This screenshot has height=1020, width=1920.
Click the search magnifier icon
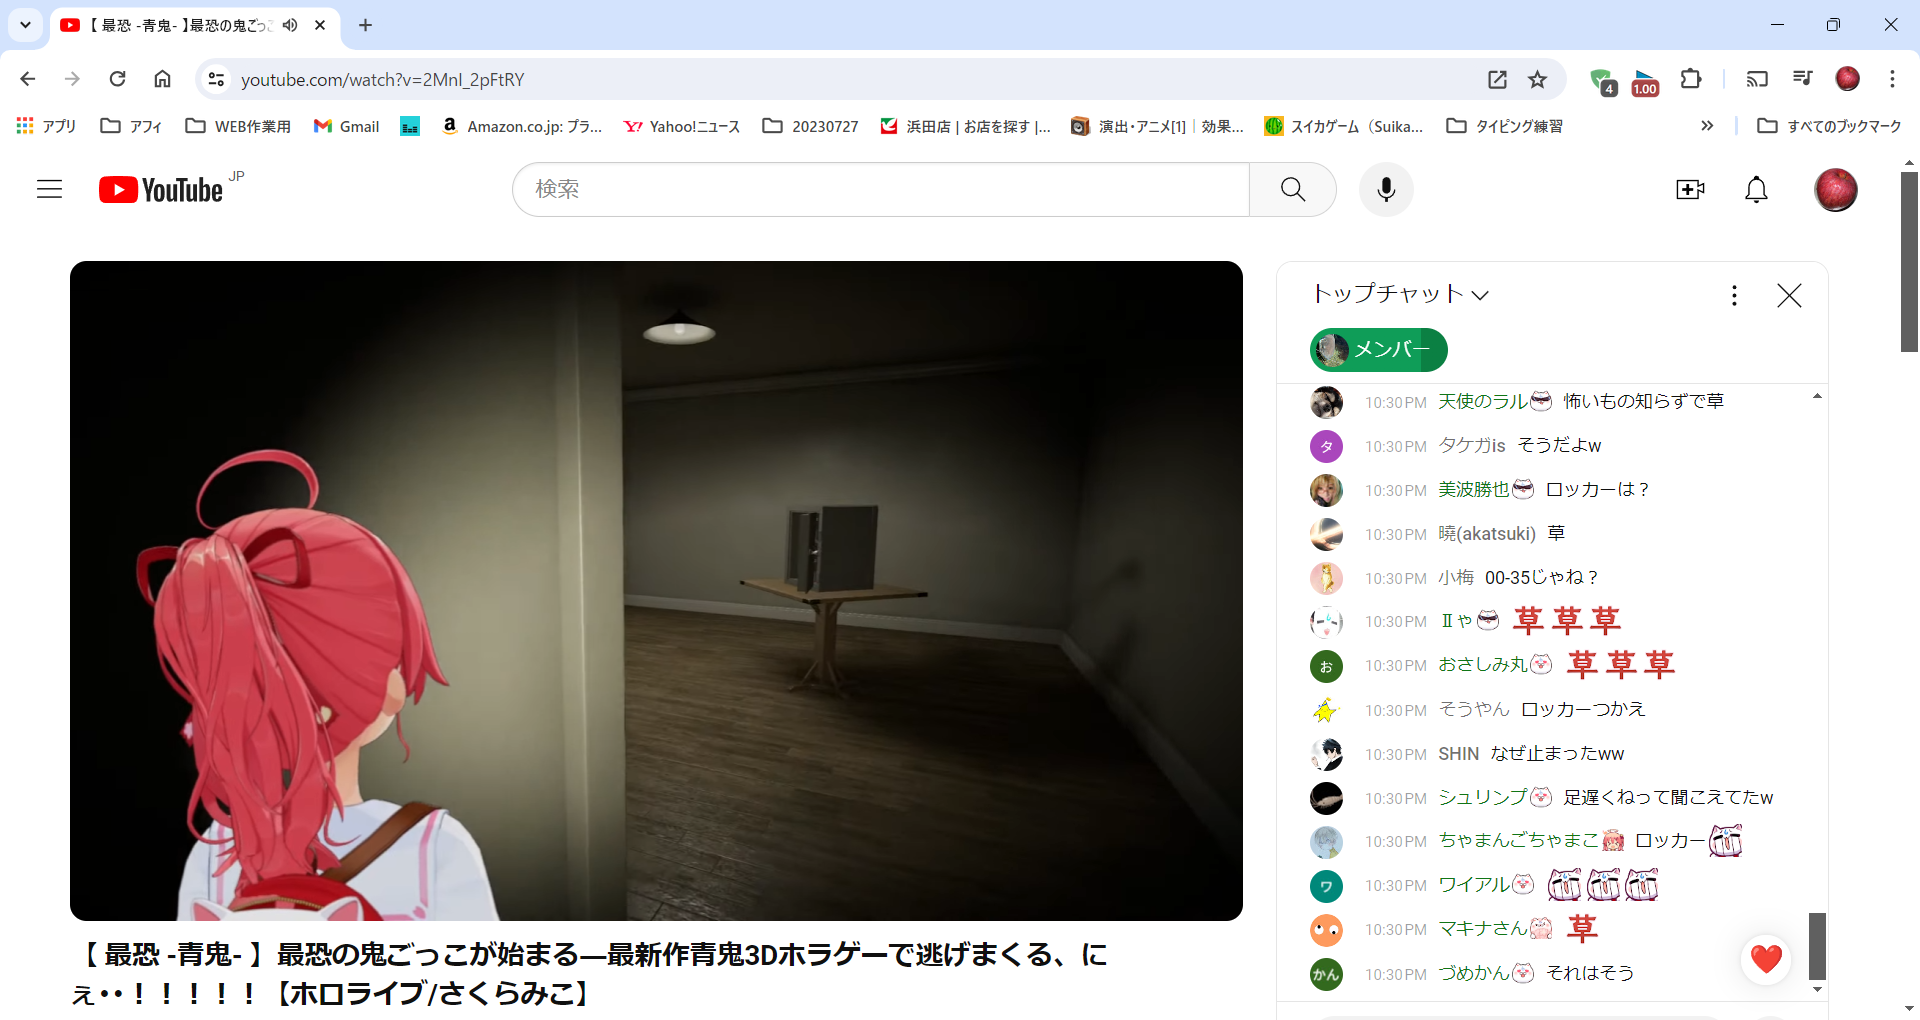tap(1292, 189)
